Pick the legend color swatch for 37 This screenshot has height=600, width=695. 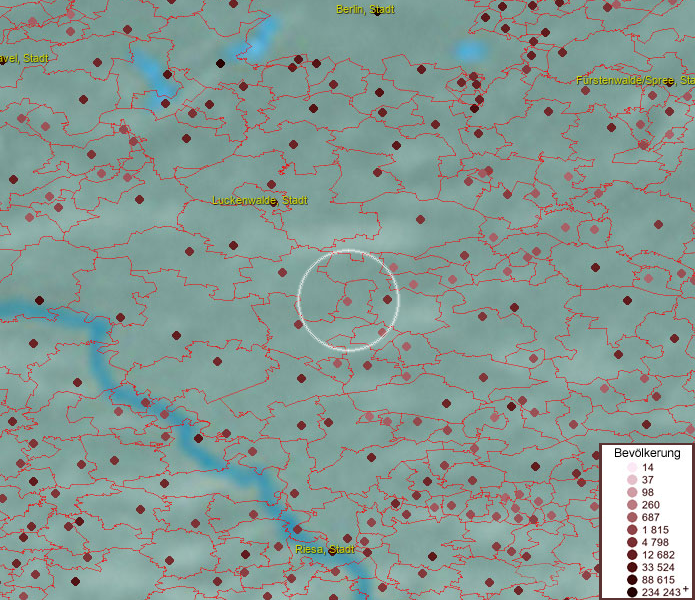pyautogui.click(x=632, y=479)
